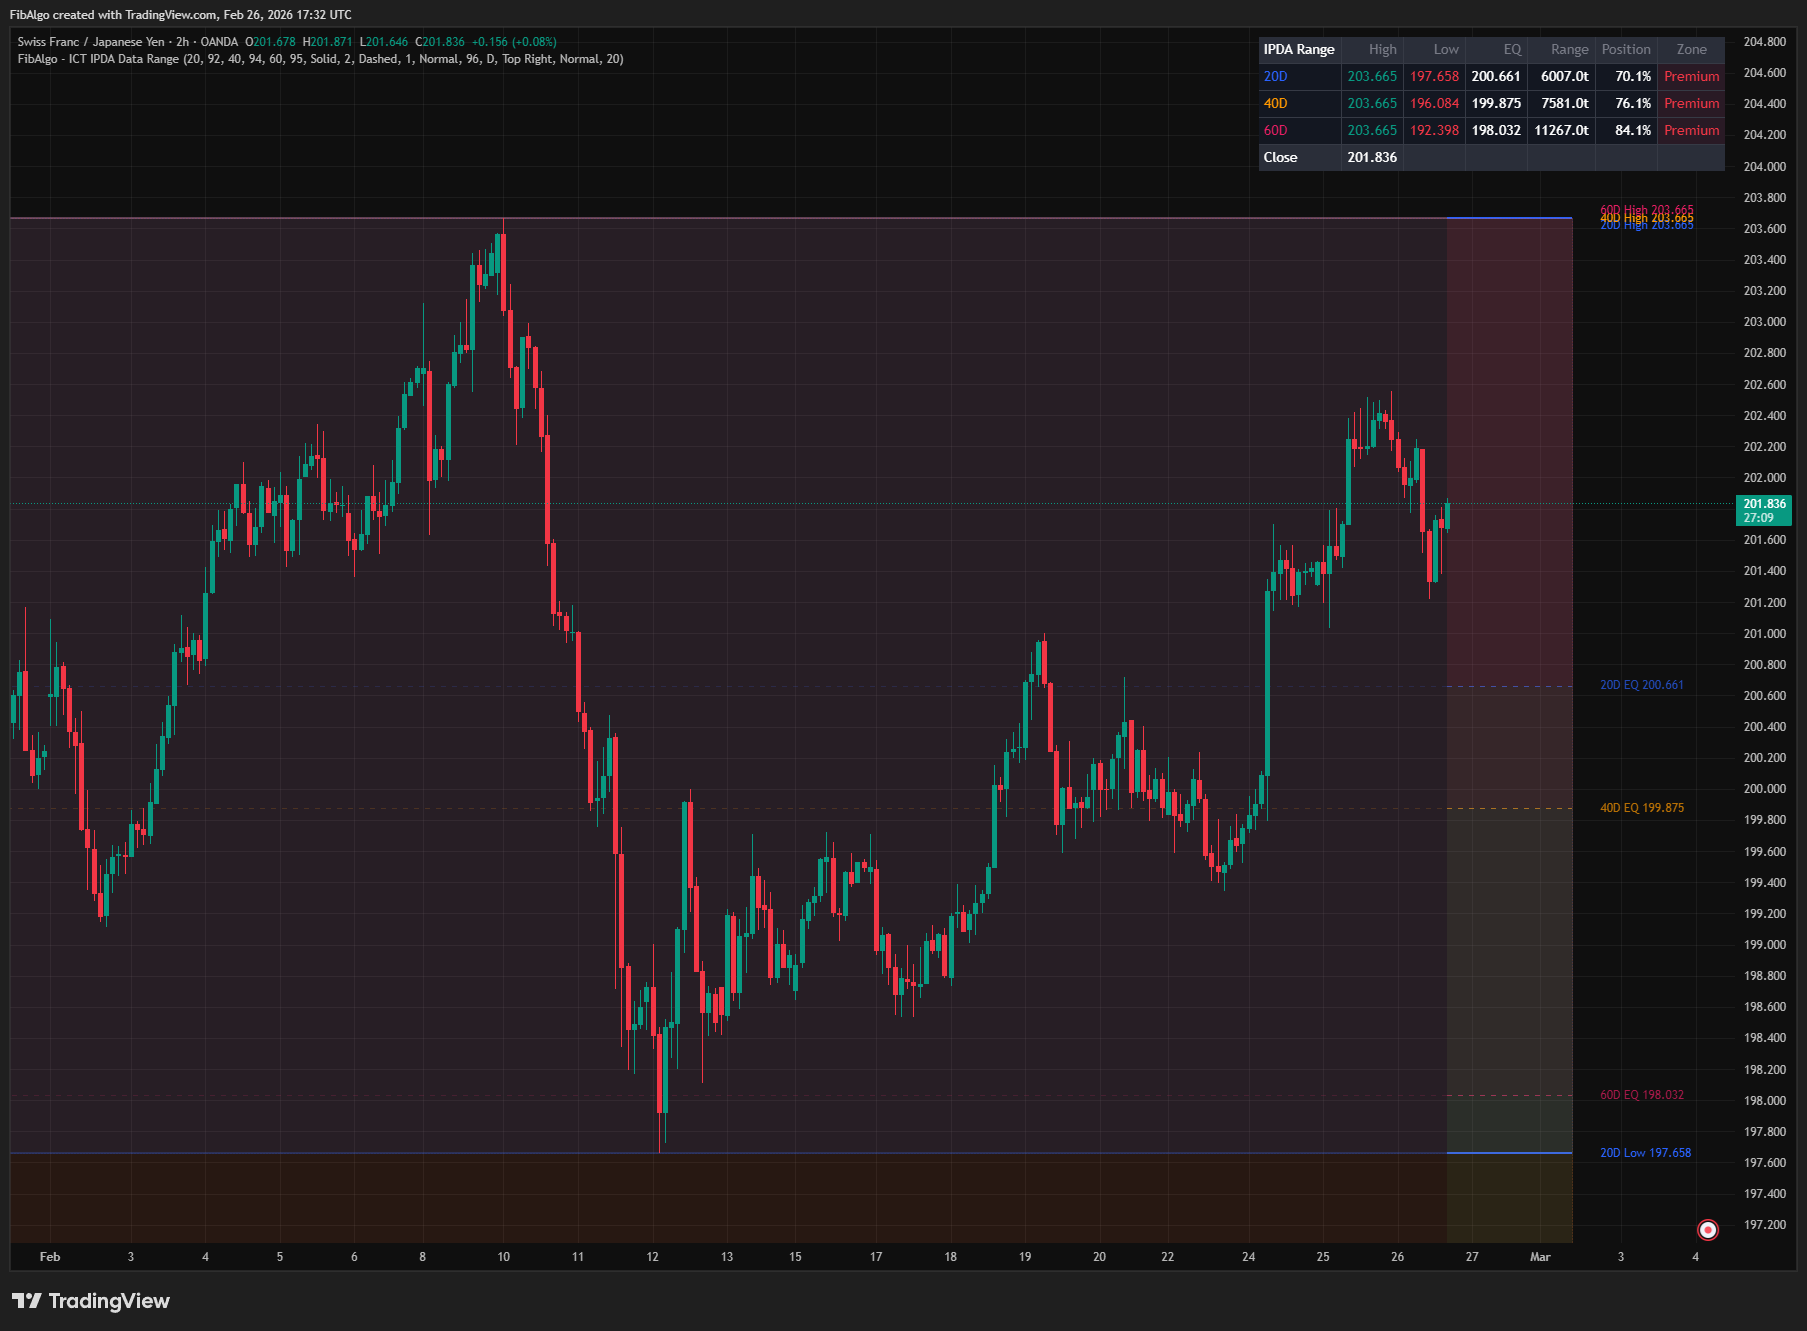
Task: Select the Premium zone cell for 20D
Action: point(1691,76)
